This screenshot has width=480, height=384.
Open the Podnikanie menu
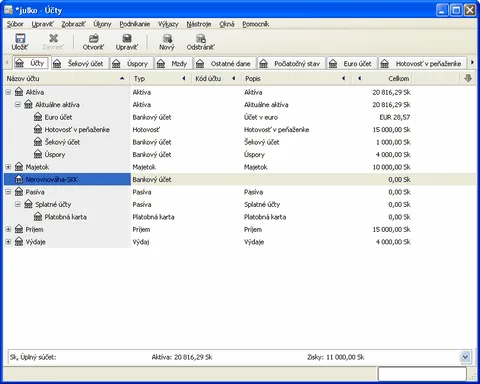[135, 24]
